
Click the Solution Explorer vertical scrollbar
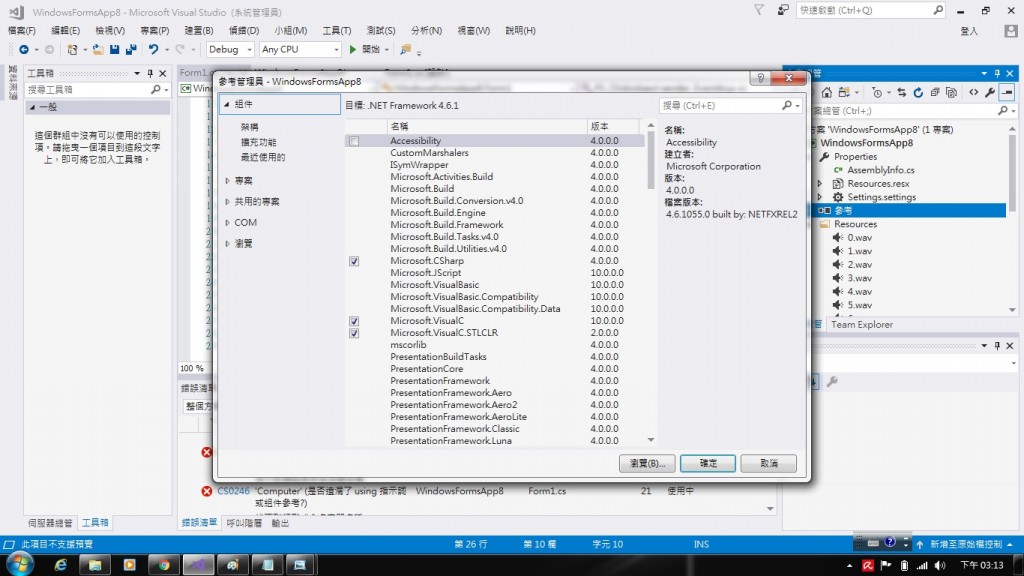pos(1012,172)
